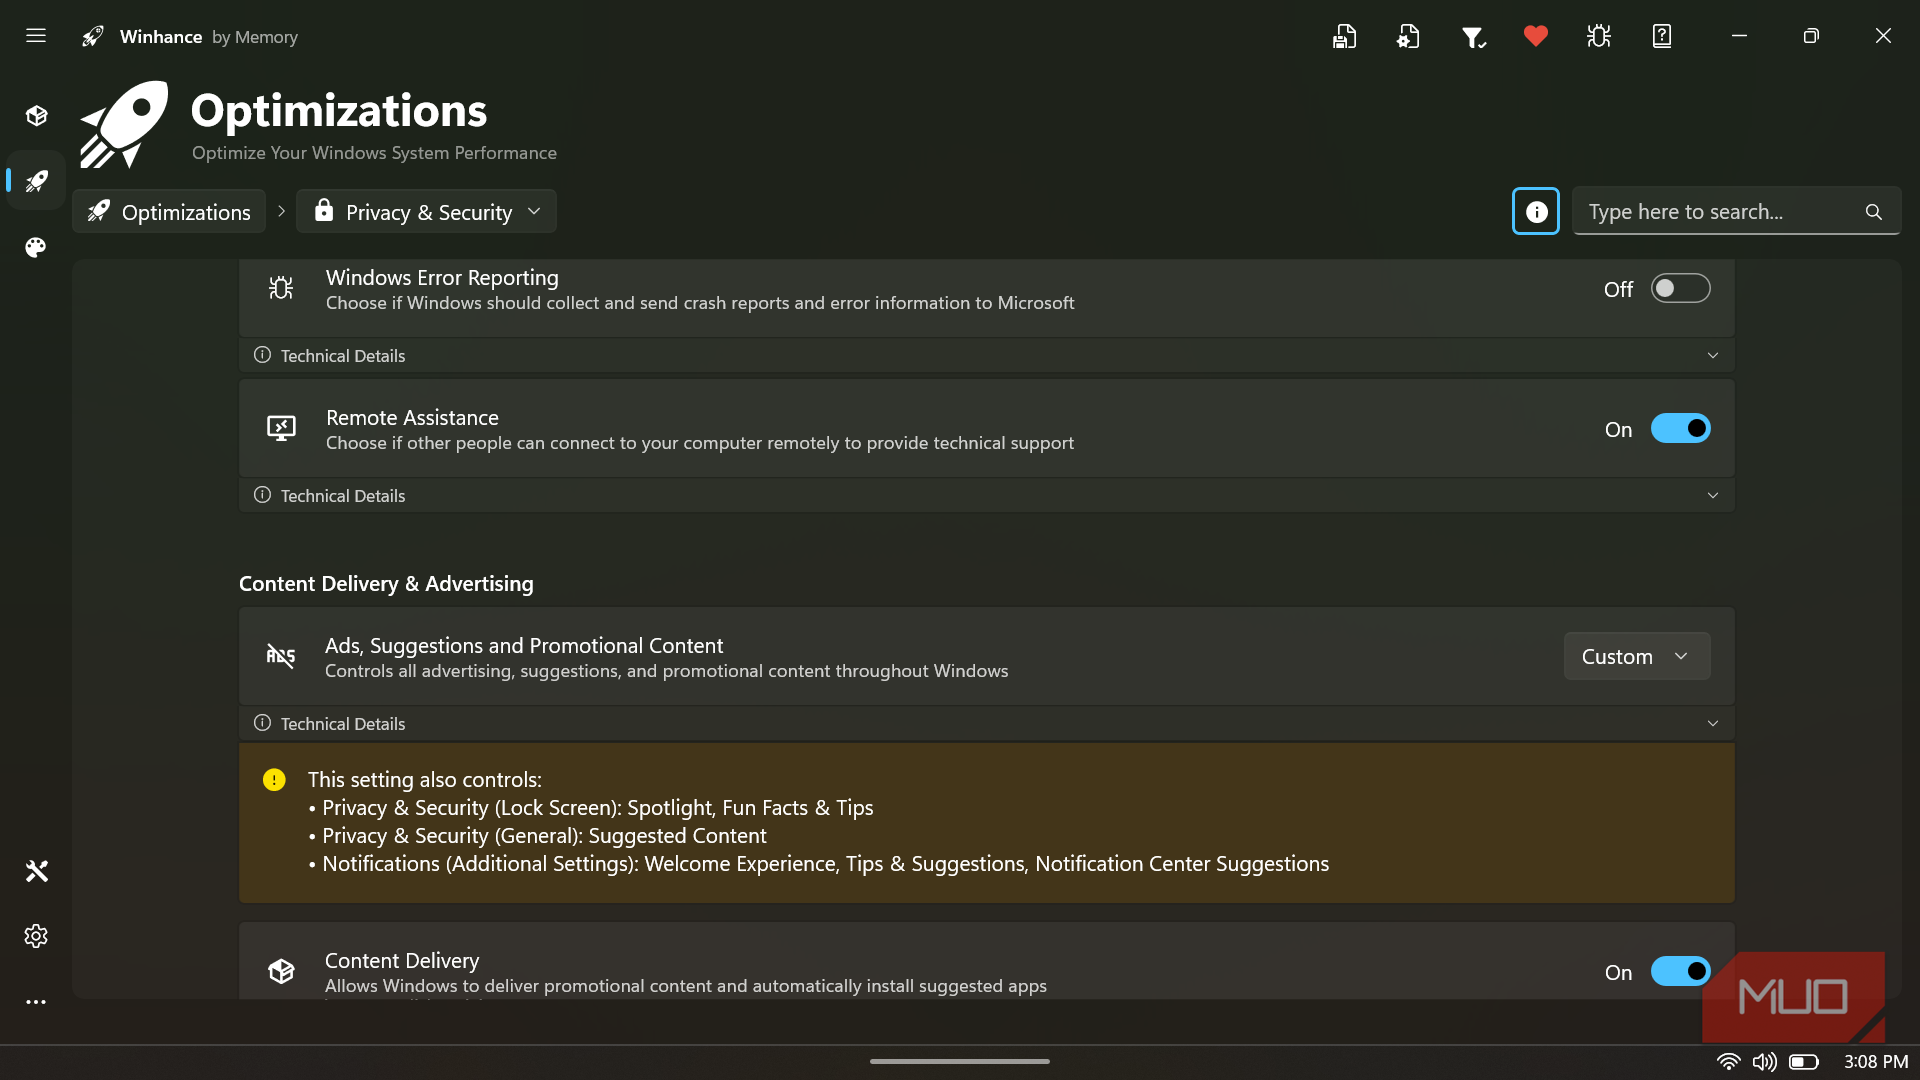1920x1080 pixels.
Task: Enable Windows Error Reporting toggle
Action: pos(1680,288)
